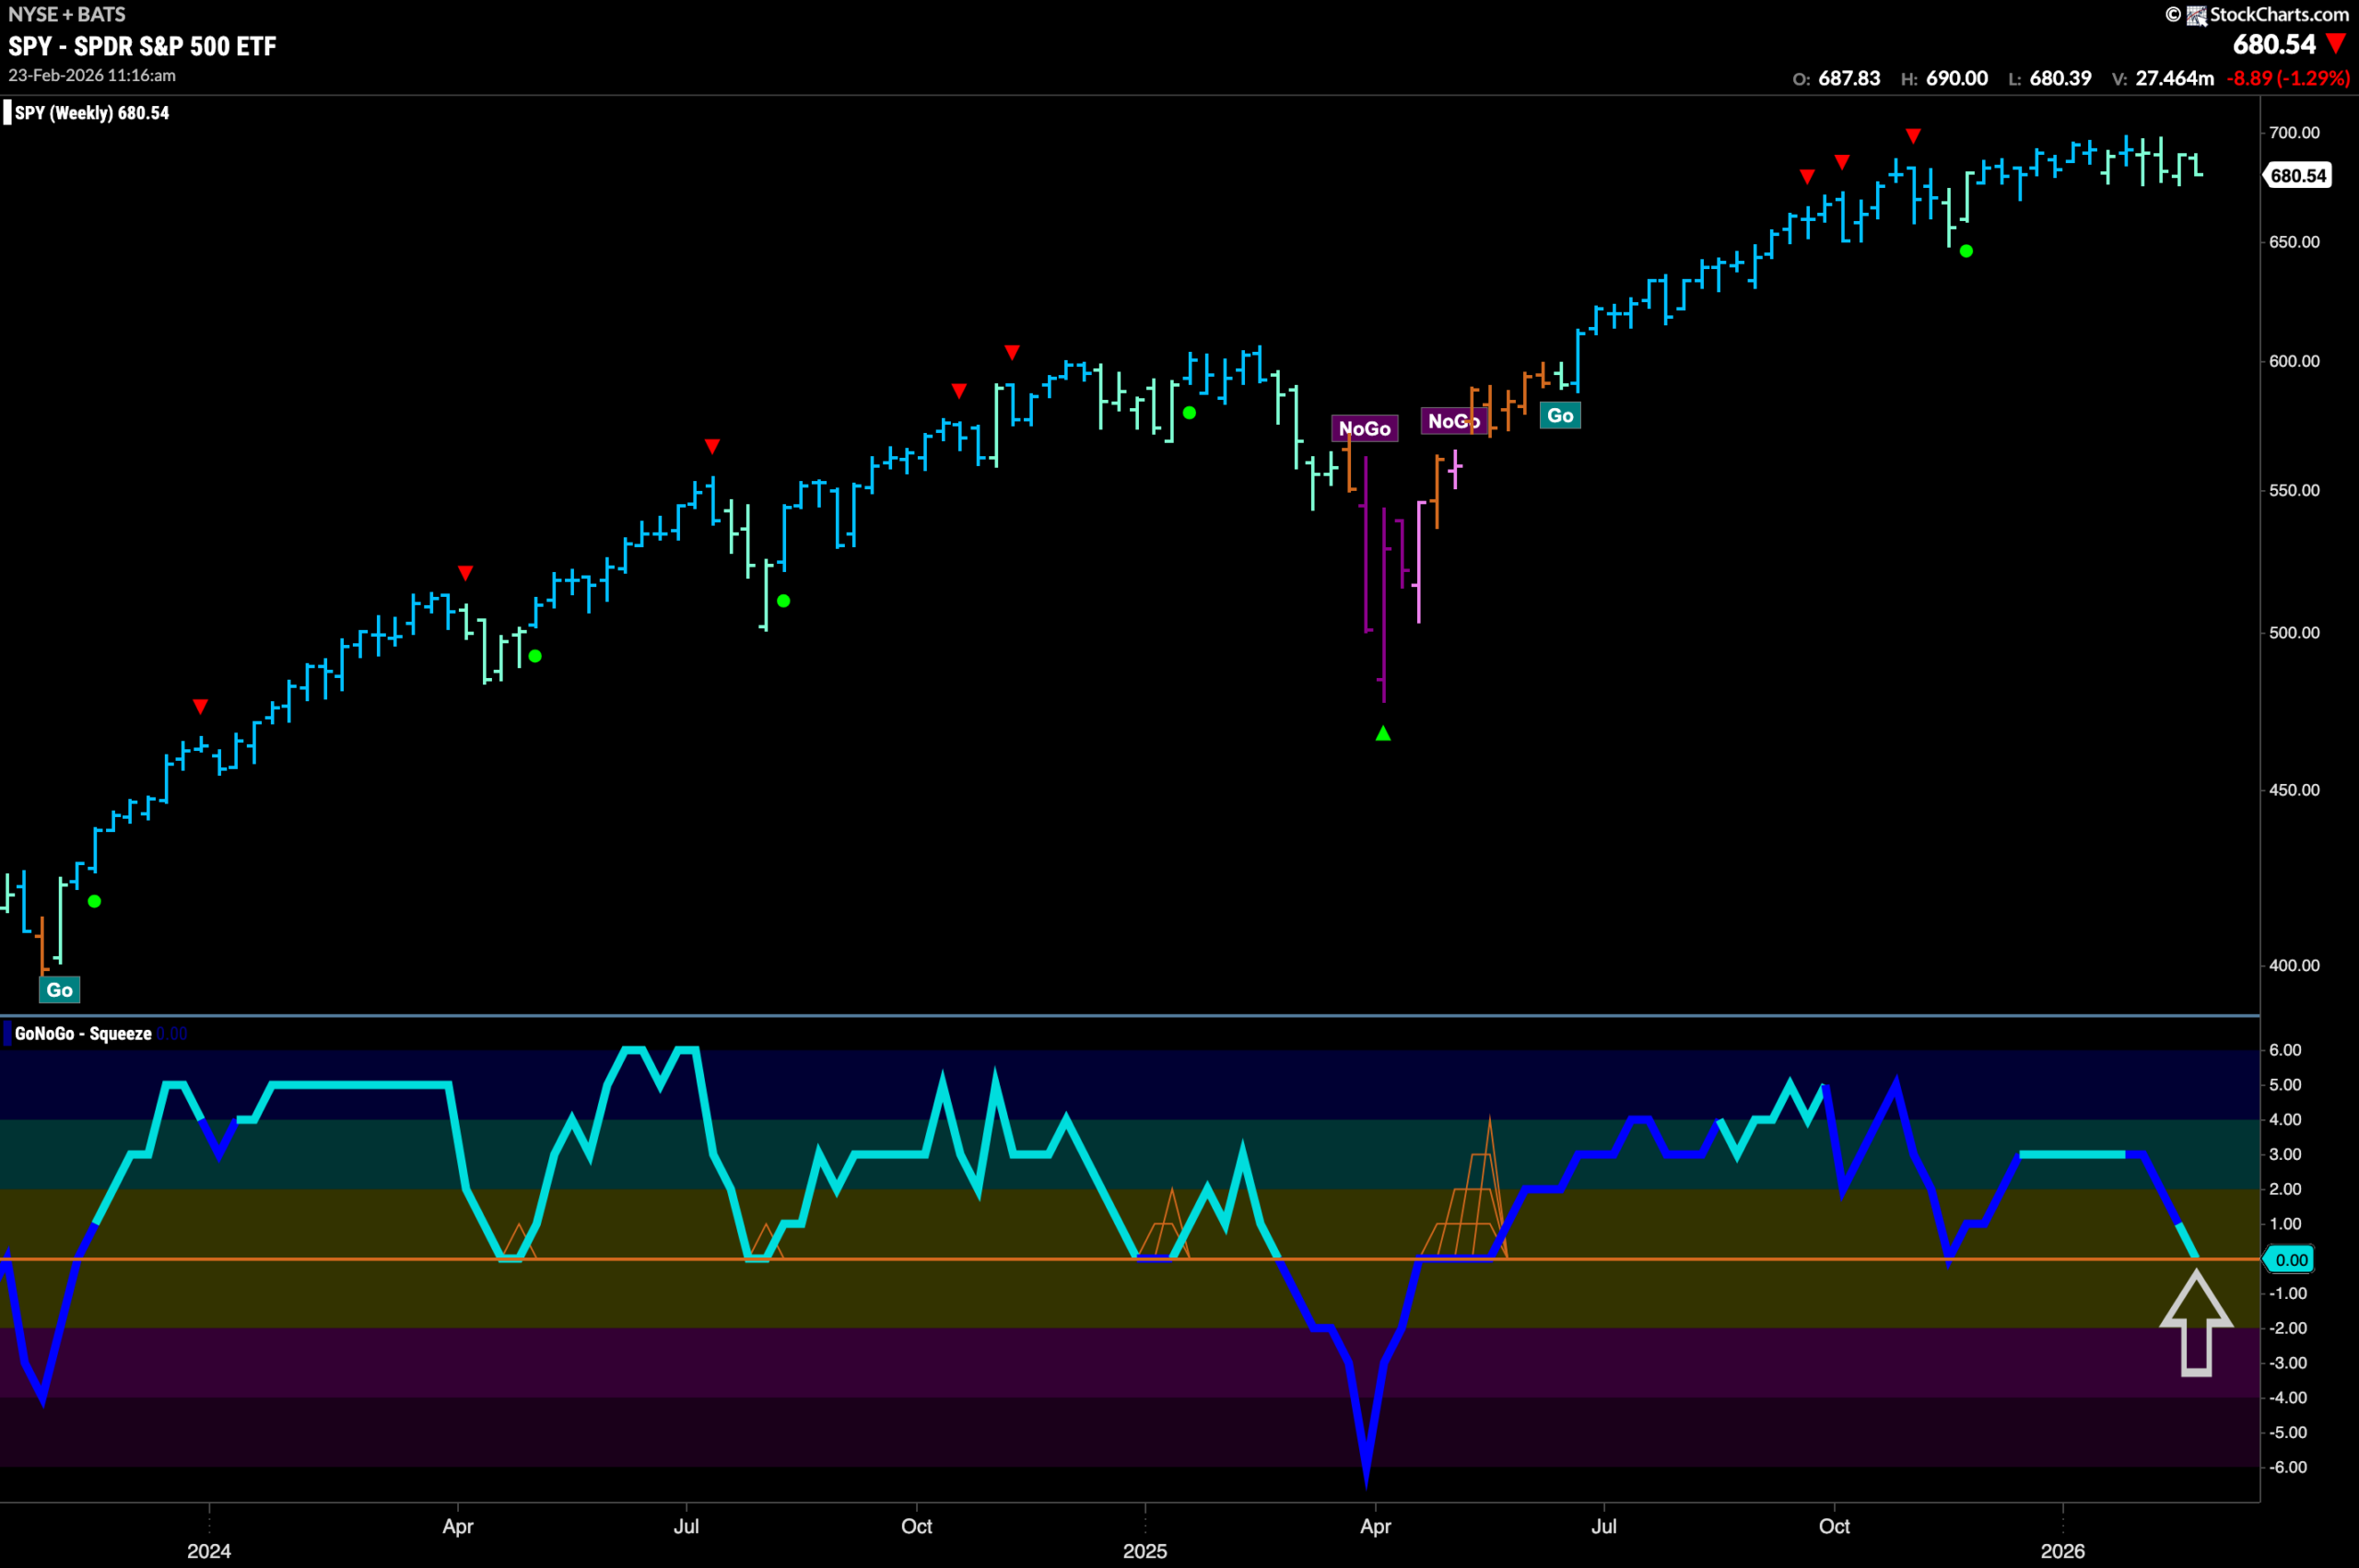Screen dimensions: 2359x1568
Task: Click the NYSE + BATS exchange label
Action: [x=67, y=14]
